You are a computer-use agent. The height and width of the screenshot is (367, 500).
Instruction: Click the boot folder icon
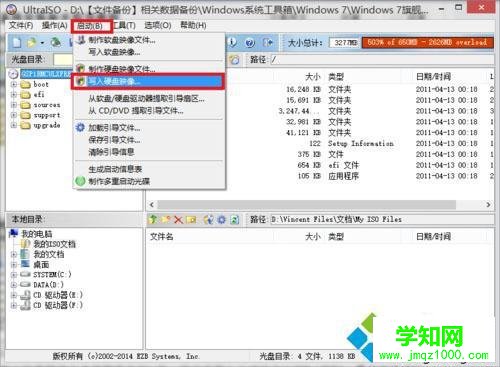[x=25, y=85]
